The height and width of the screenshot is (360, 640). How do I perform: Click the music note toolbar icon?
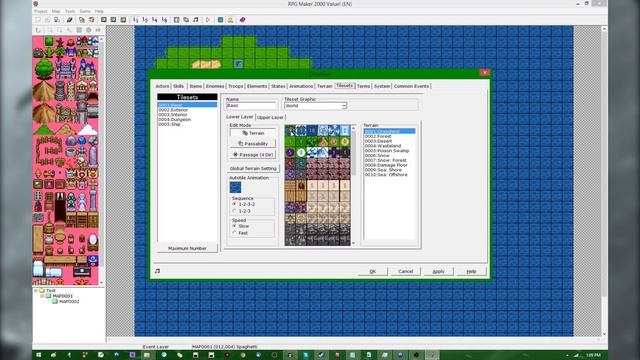click(x=196, y=20)
